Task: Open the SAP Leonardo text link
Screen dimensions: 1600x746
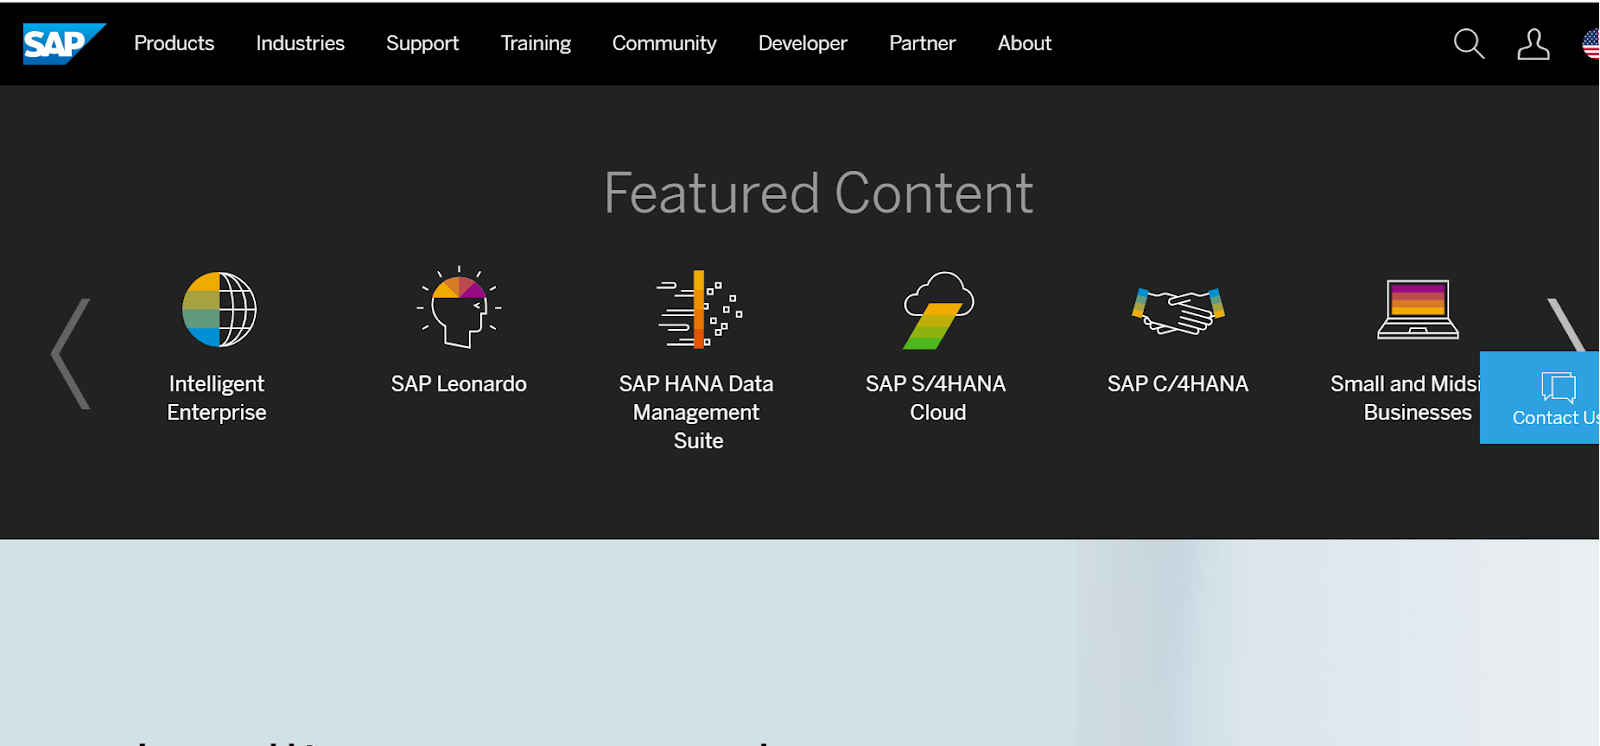Action: (459, 384)
